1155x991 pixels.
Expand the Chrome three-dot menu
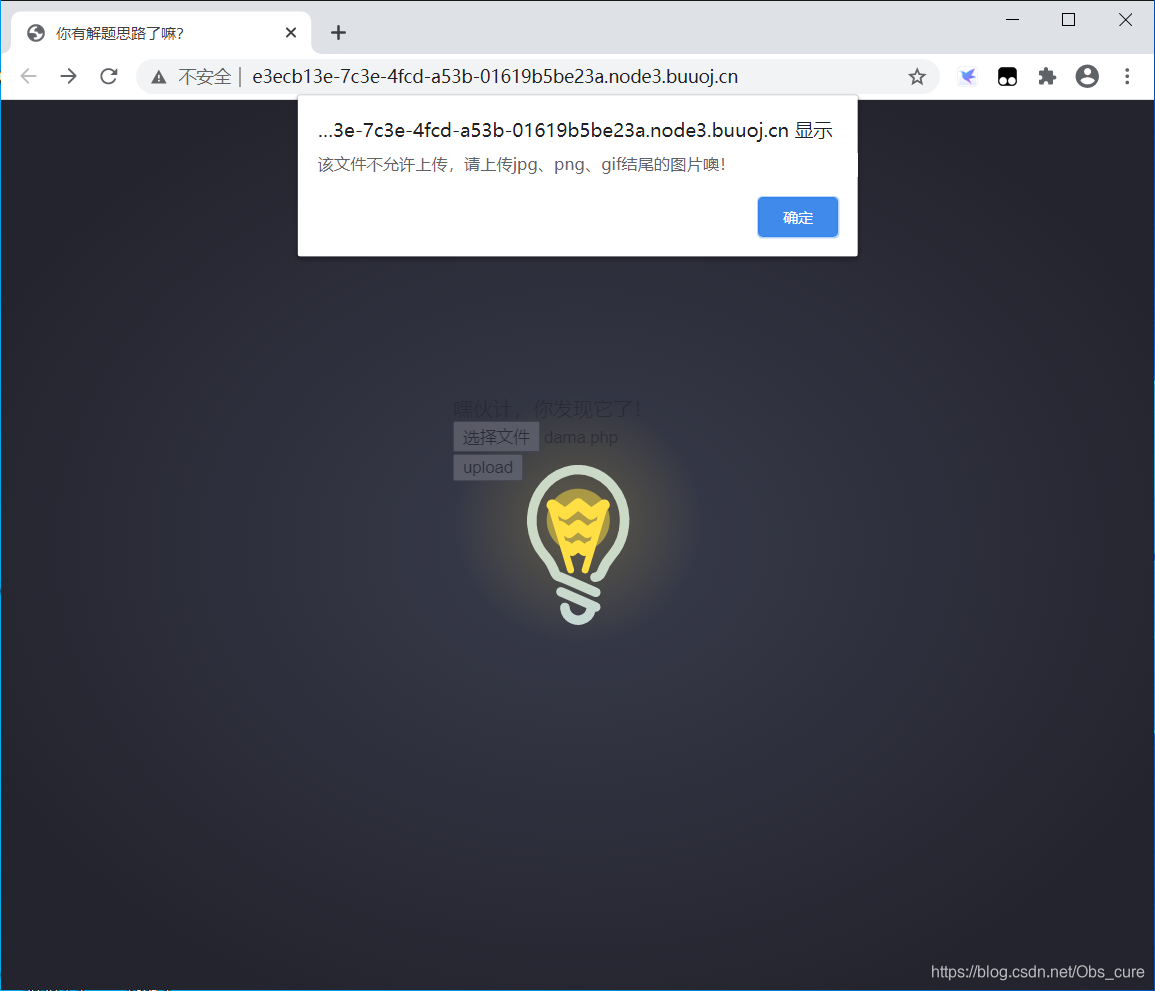point(1127,77)
